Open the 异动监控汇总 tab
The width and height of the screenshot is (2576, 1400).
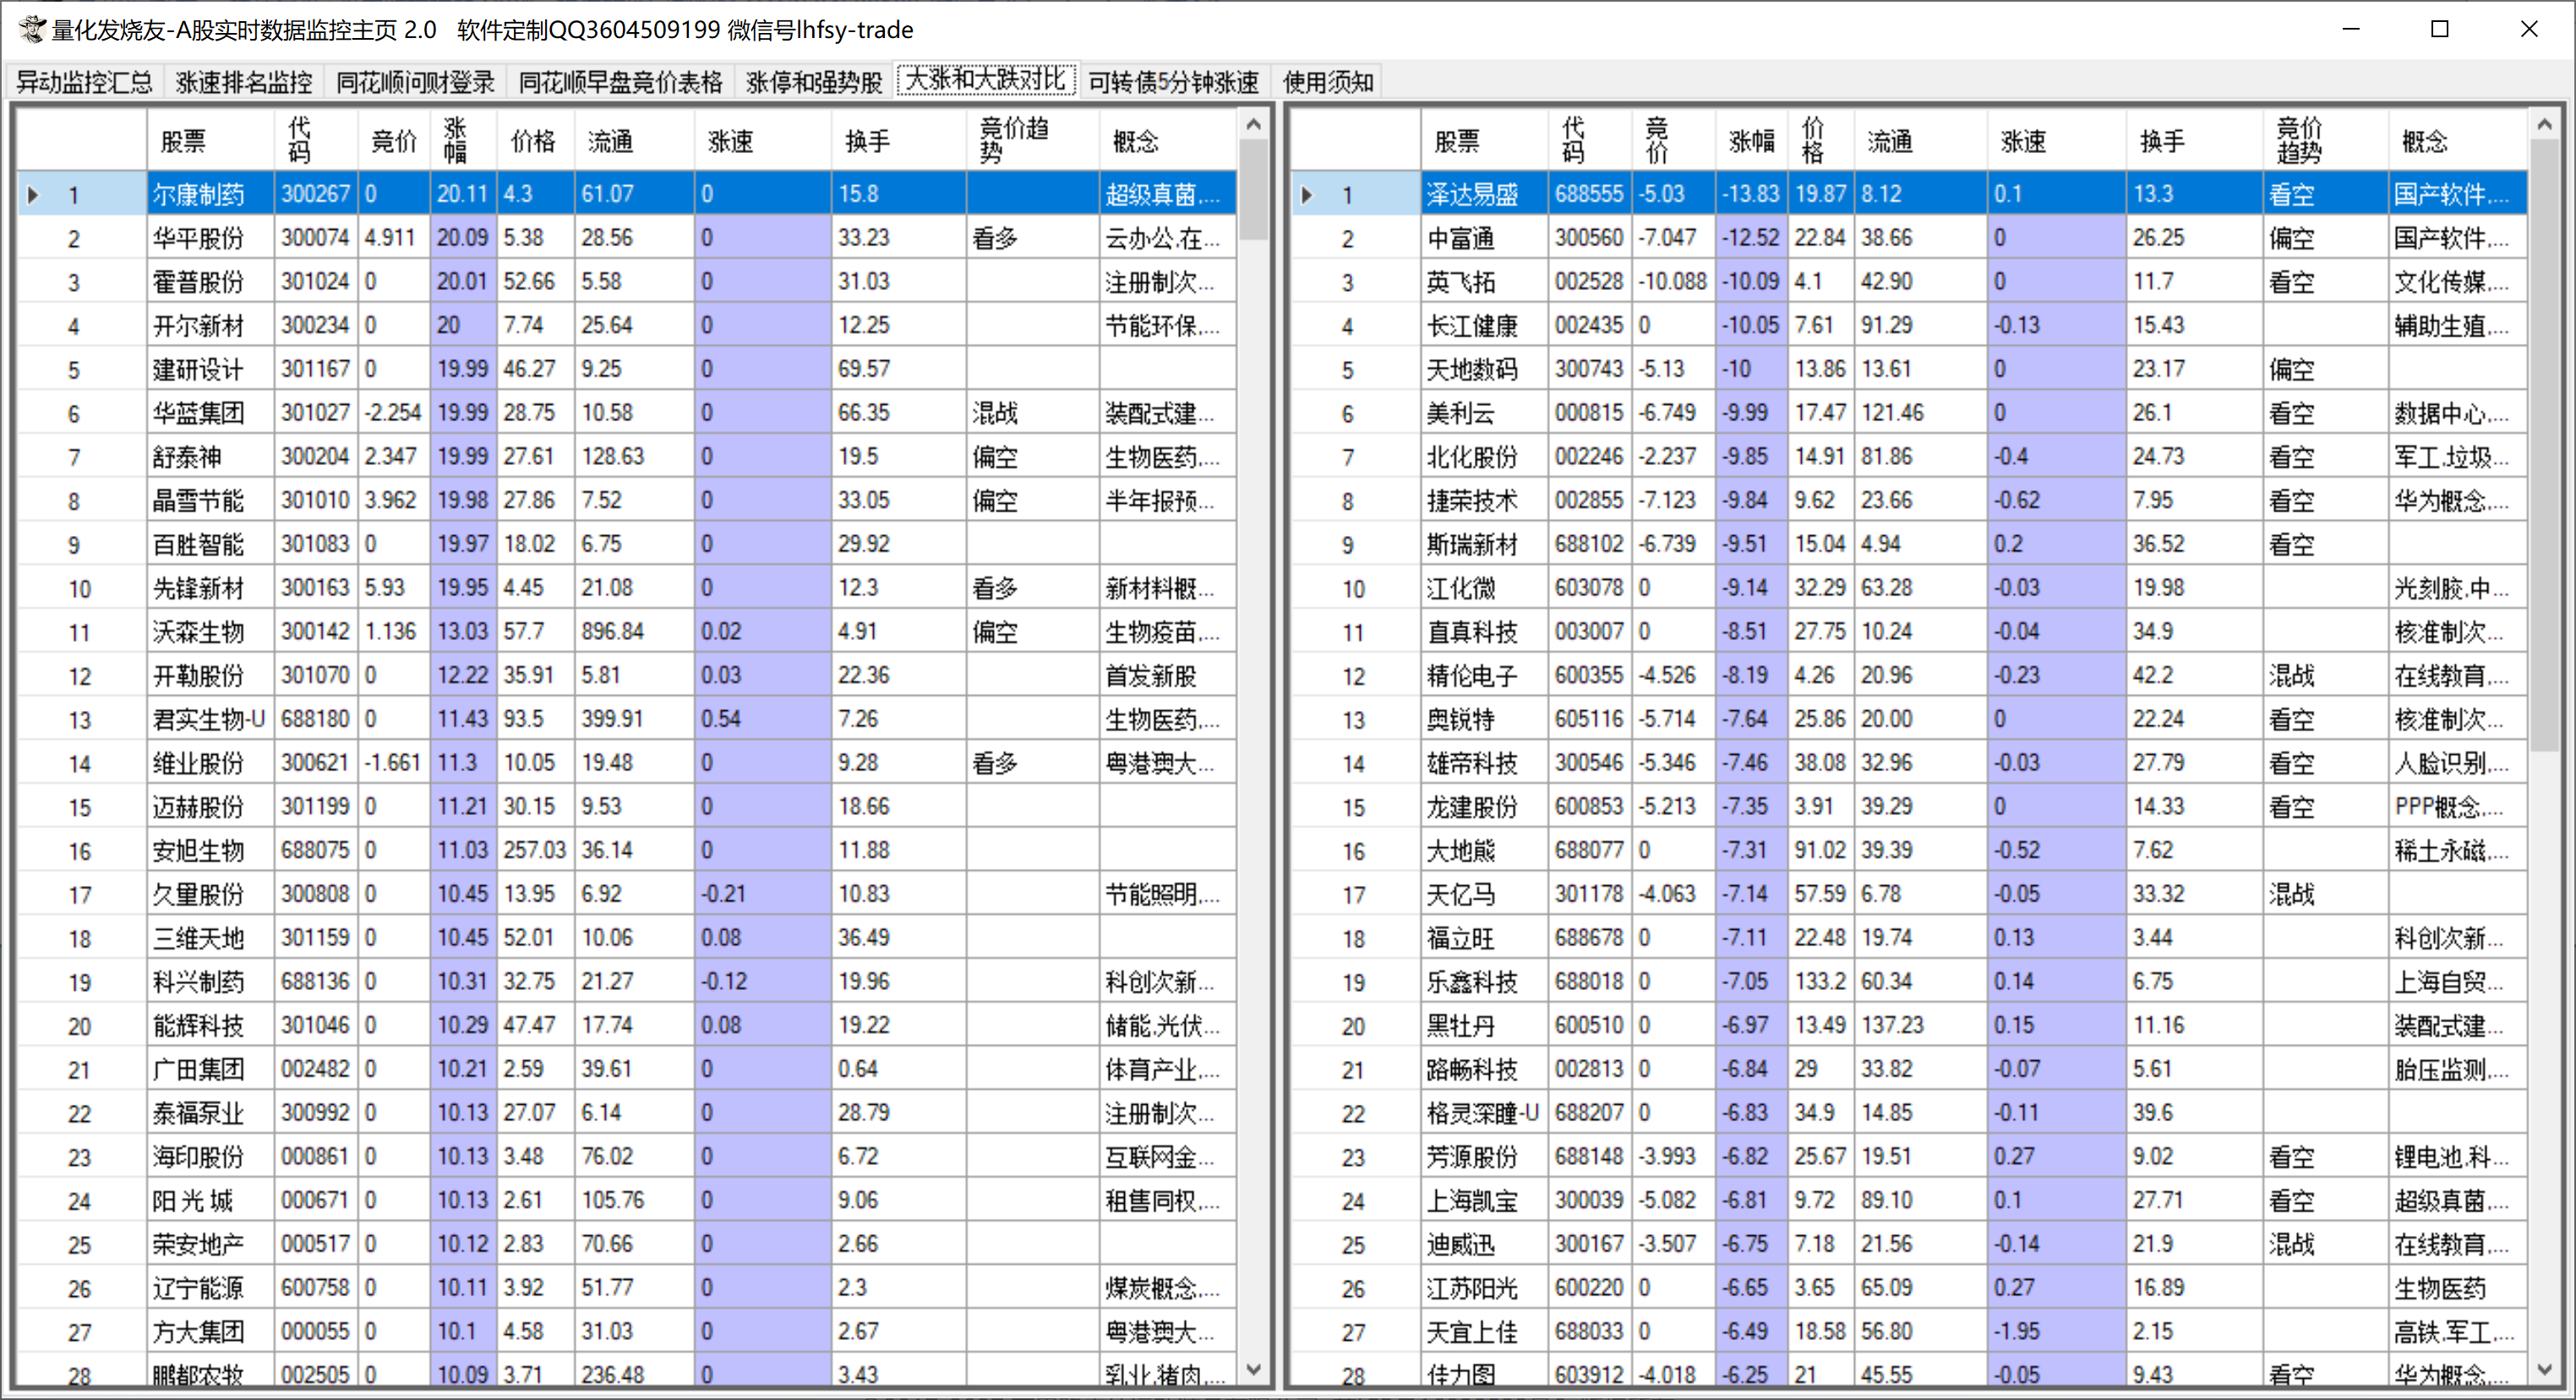tap(85, 81)
